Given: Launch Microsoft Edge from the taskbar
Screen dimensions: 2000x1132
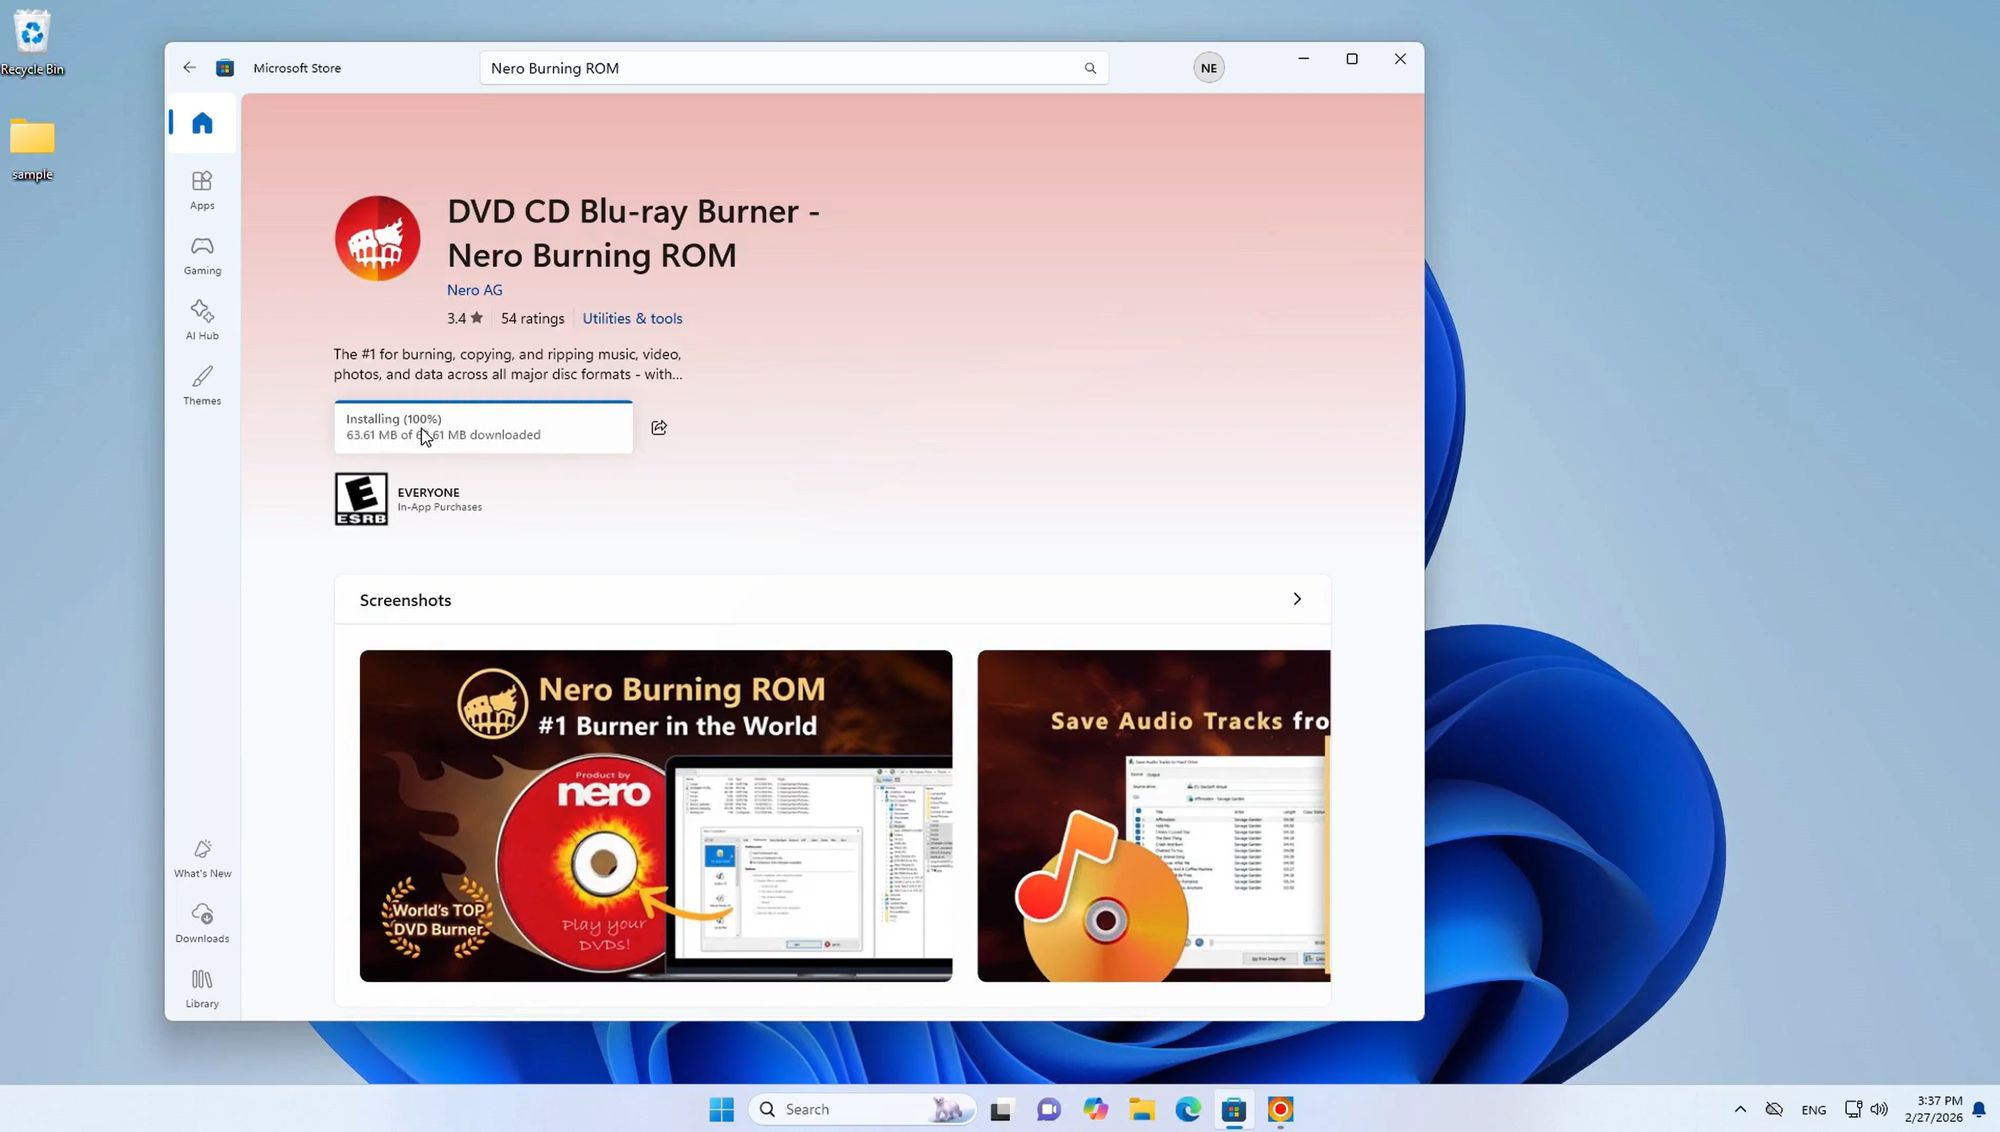Looking at the screenshot, I should tap(1187, 1109).
